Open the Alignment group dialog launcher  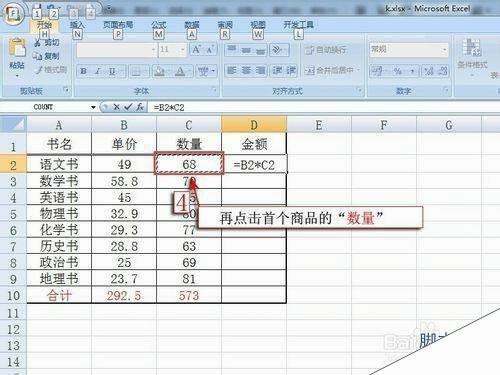(359, 90)
